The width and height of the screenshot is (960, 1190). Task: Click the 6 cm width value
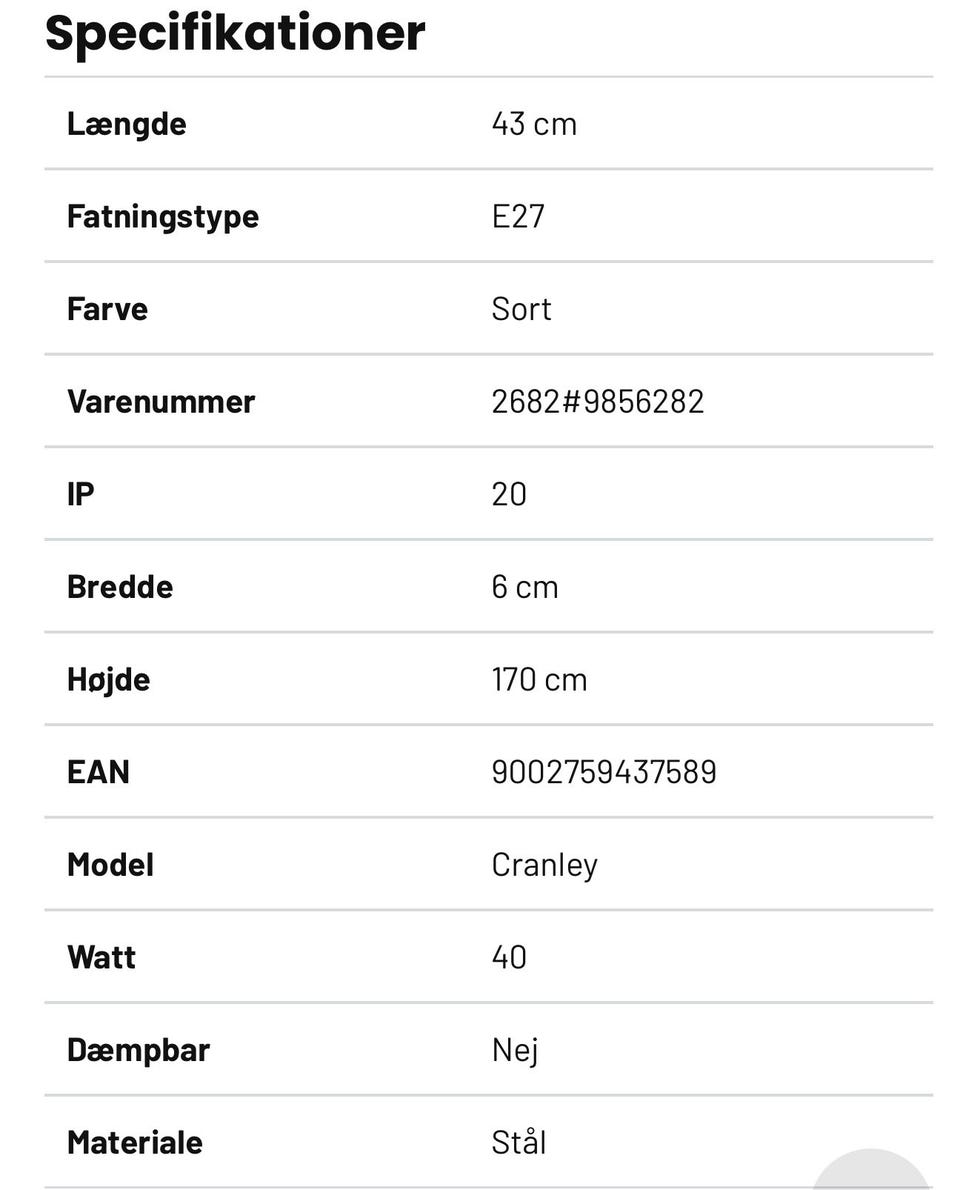pos(525,587)
